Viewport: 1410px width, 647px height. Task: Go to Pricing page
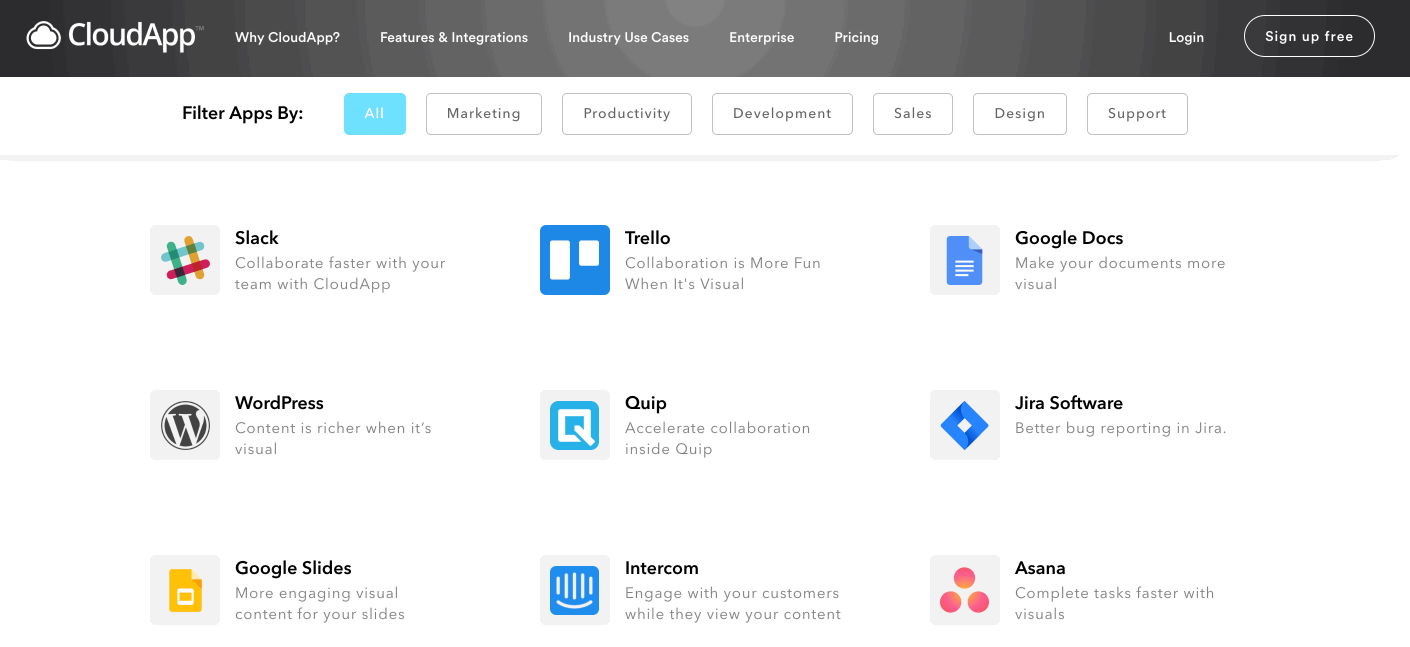pyautogui.click(x=856, y=37)
